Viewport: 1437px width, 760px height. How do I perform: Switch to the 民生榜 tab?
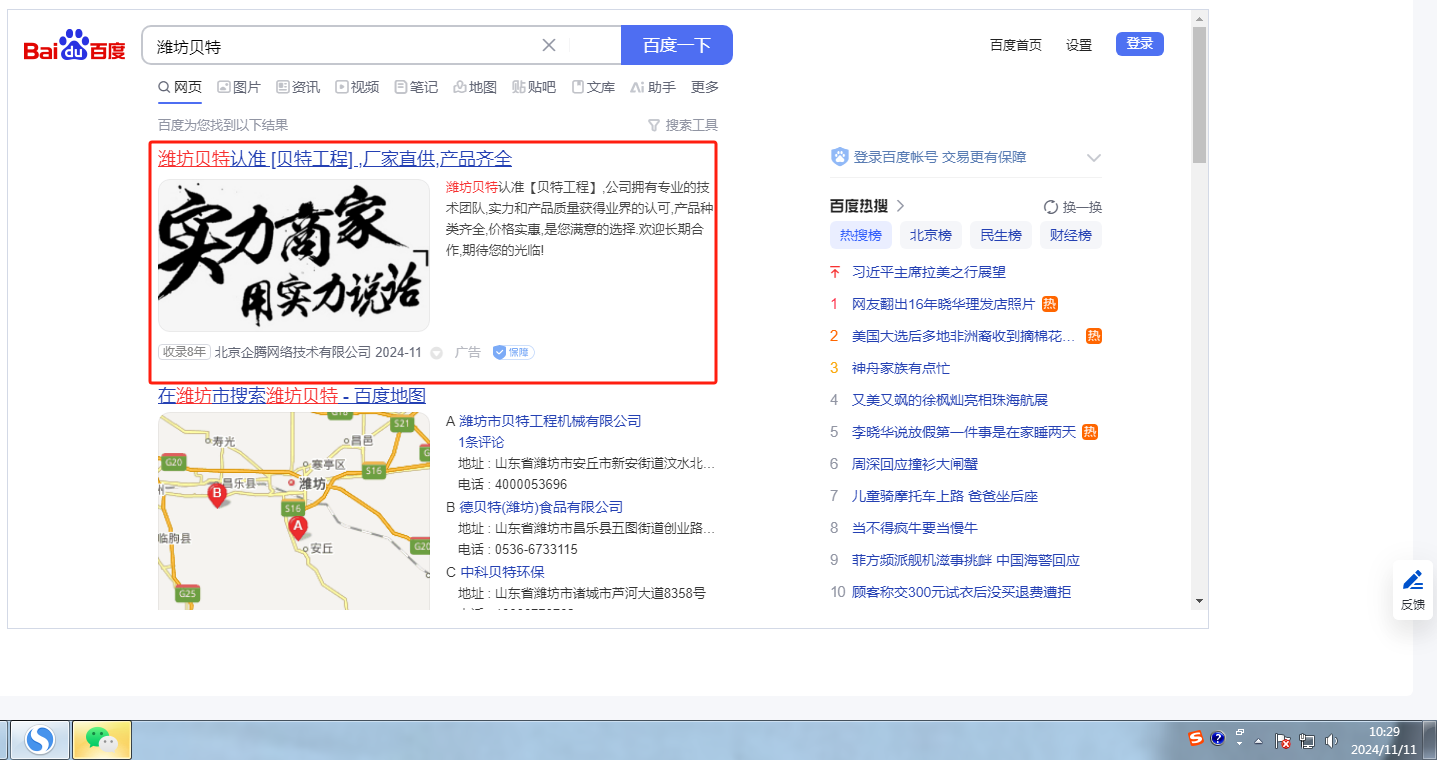pyautogui.click(x=1001, y=236)
